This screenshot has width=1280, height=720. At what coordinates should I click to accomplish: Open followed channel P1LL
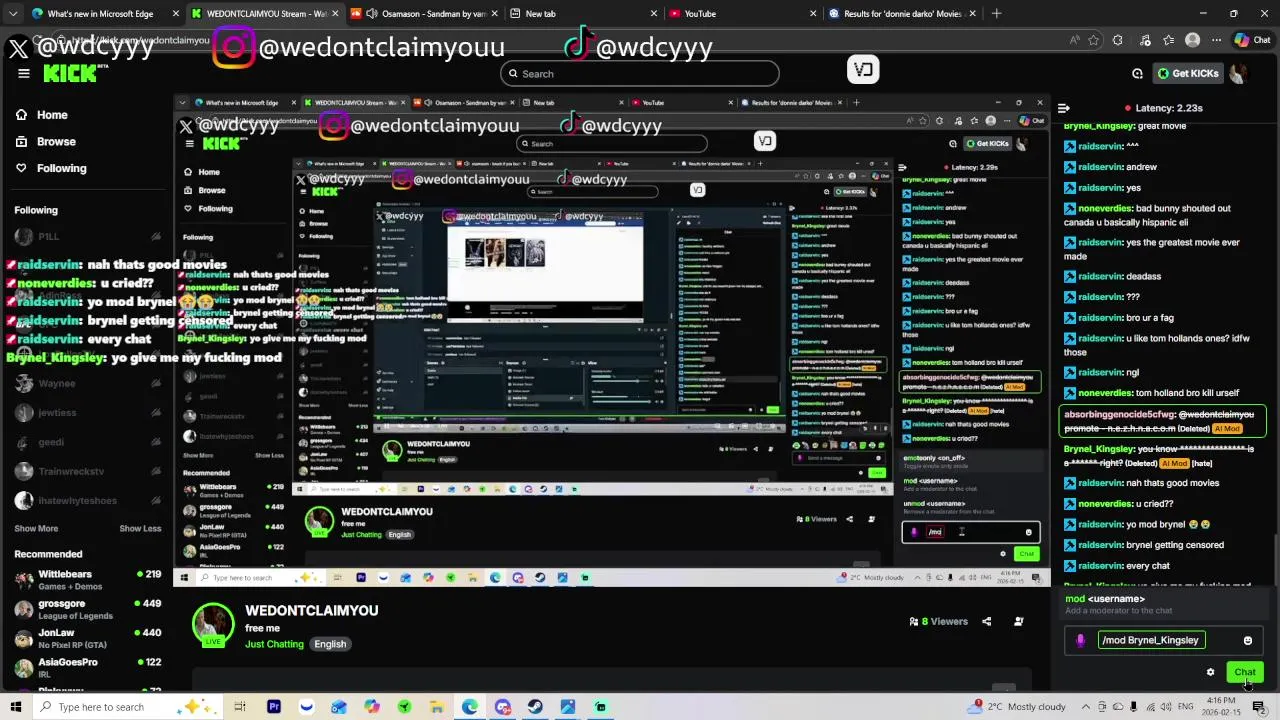(x=88, y=237)
